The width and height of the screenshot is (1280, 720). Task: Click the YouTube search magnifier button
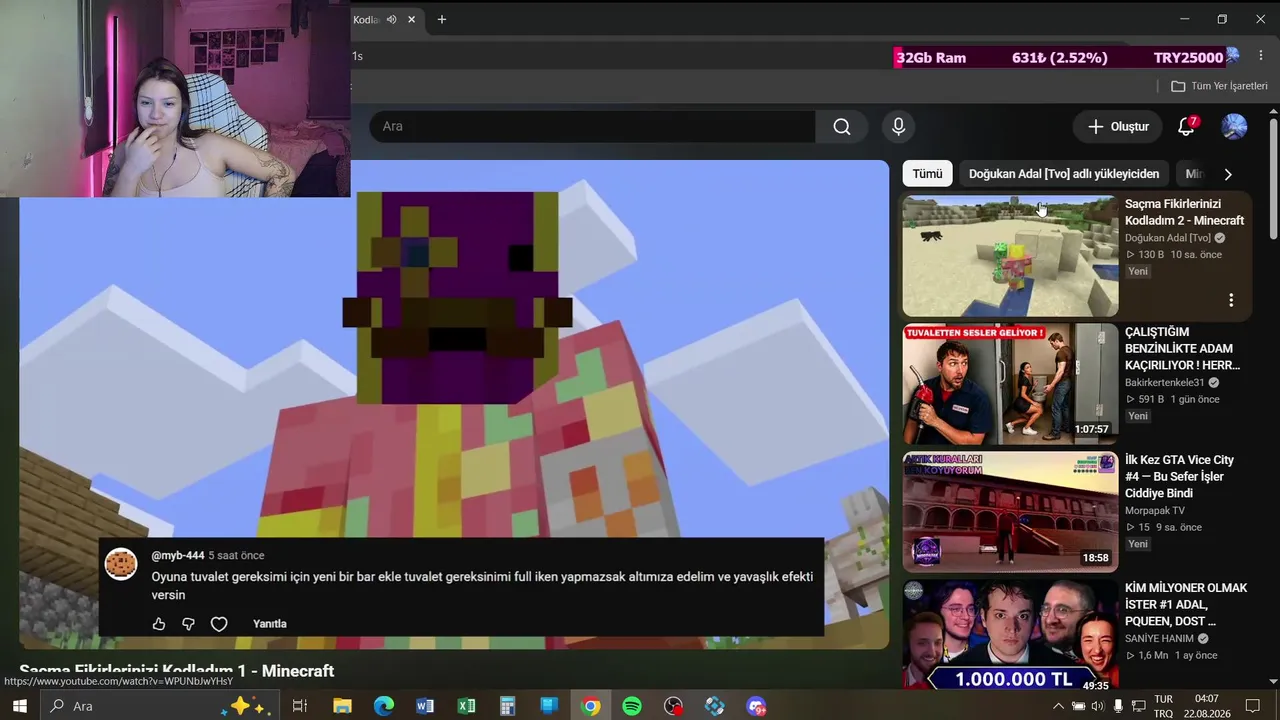point(842,127)
